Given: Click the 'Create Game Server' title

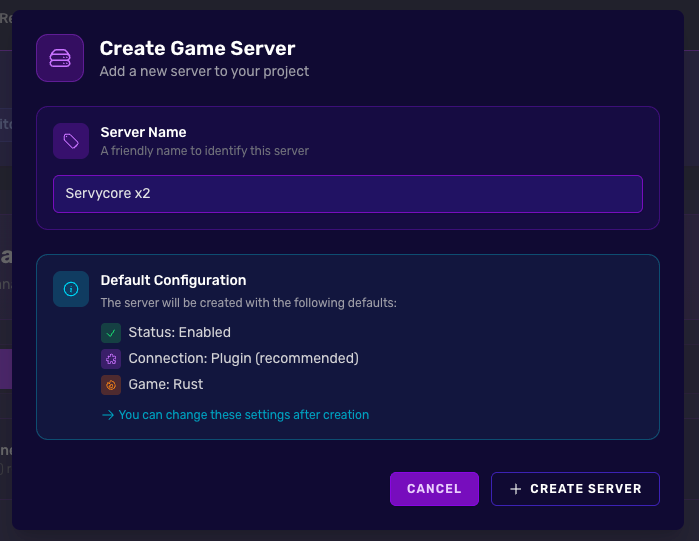Looking at the screenshot, I should tap(197, 48).
